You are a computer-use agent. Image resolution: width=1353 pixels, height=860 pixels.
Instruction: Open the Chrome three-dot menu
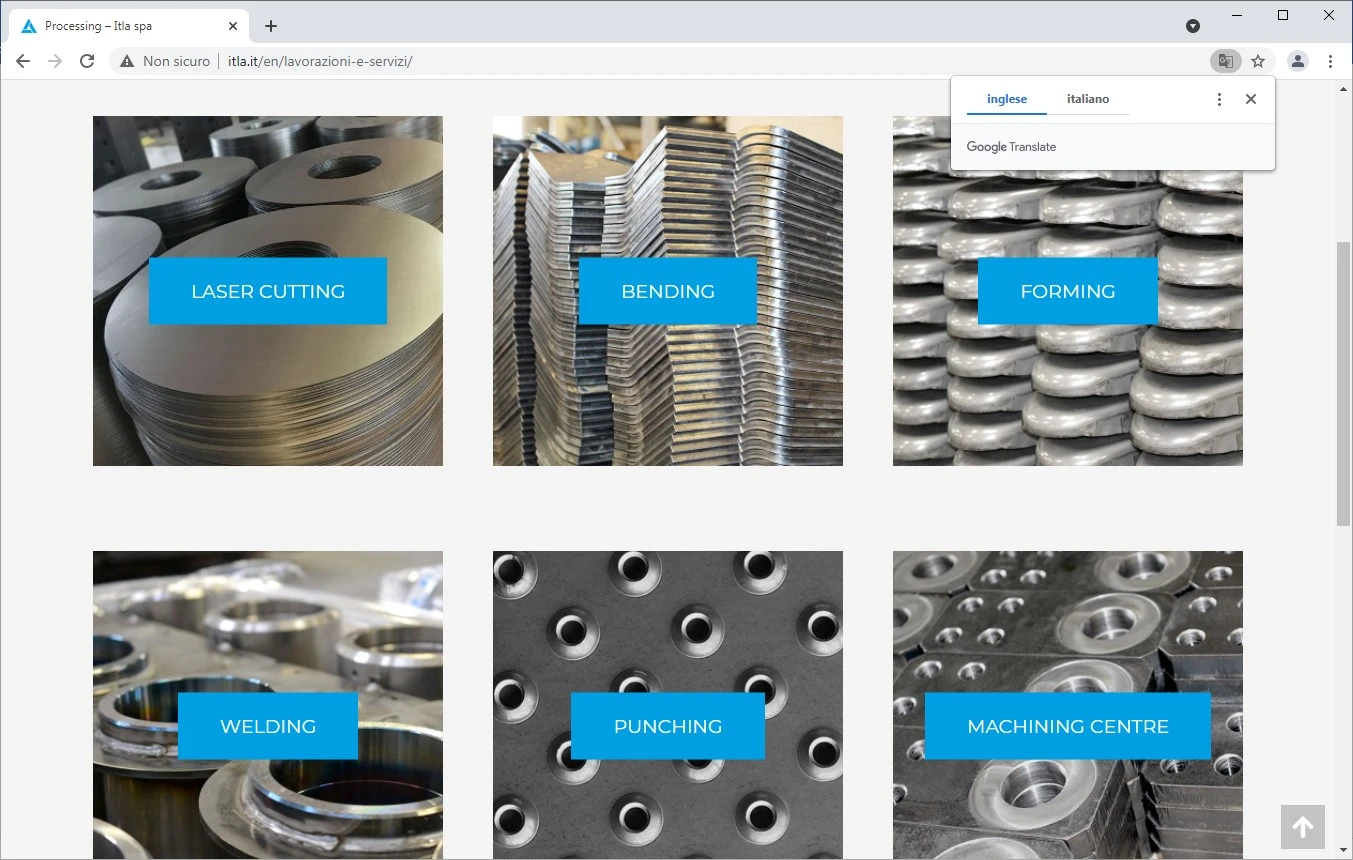(1330, 61)
